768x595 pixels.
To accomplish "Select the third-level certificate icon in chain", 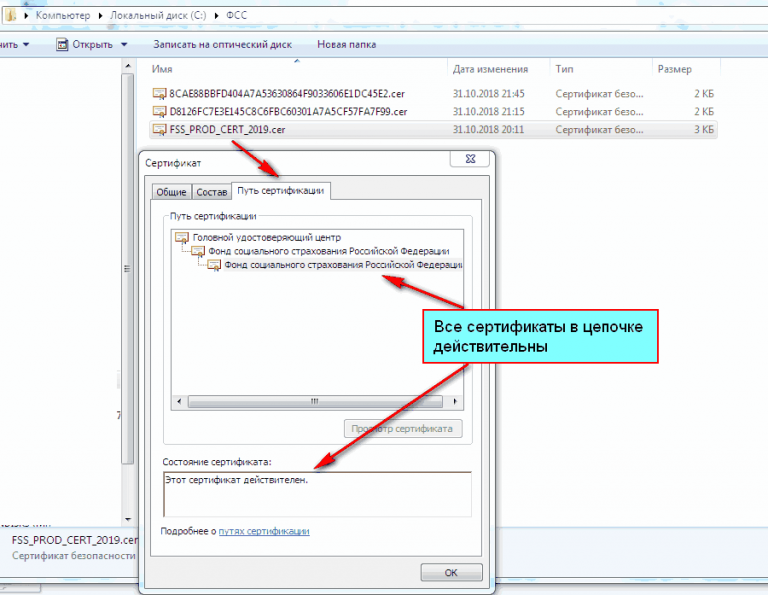I will pos(213,265).
